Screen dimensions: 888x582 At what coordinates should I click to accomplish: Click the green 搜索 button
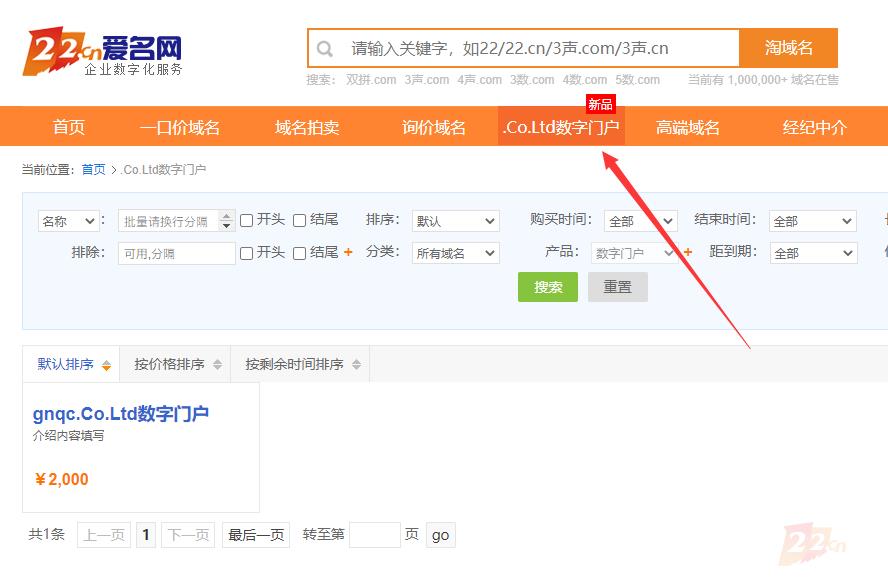(x=548, y=286)
